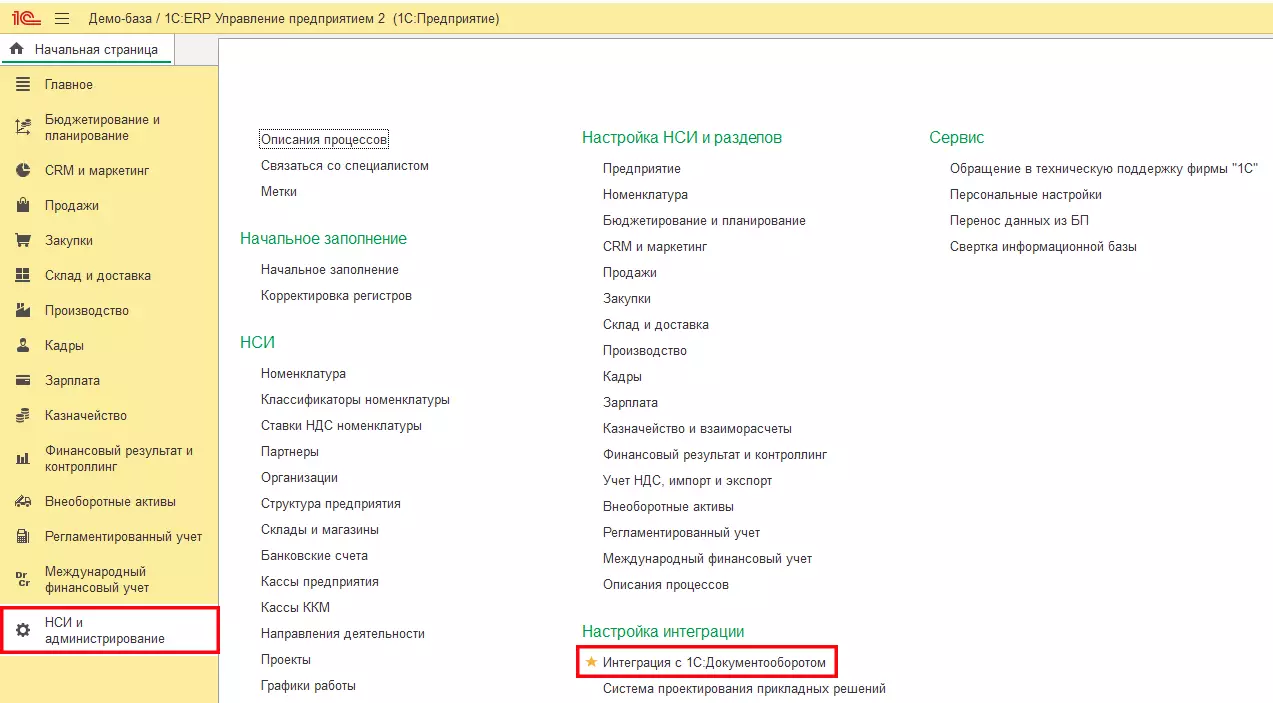Click the CRM и маркетинг pie icon
The height and width of the screenshot is (703, 1273).
click(23, 171)
